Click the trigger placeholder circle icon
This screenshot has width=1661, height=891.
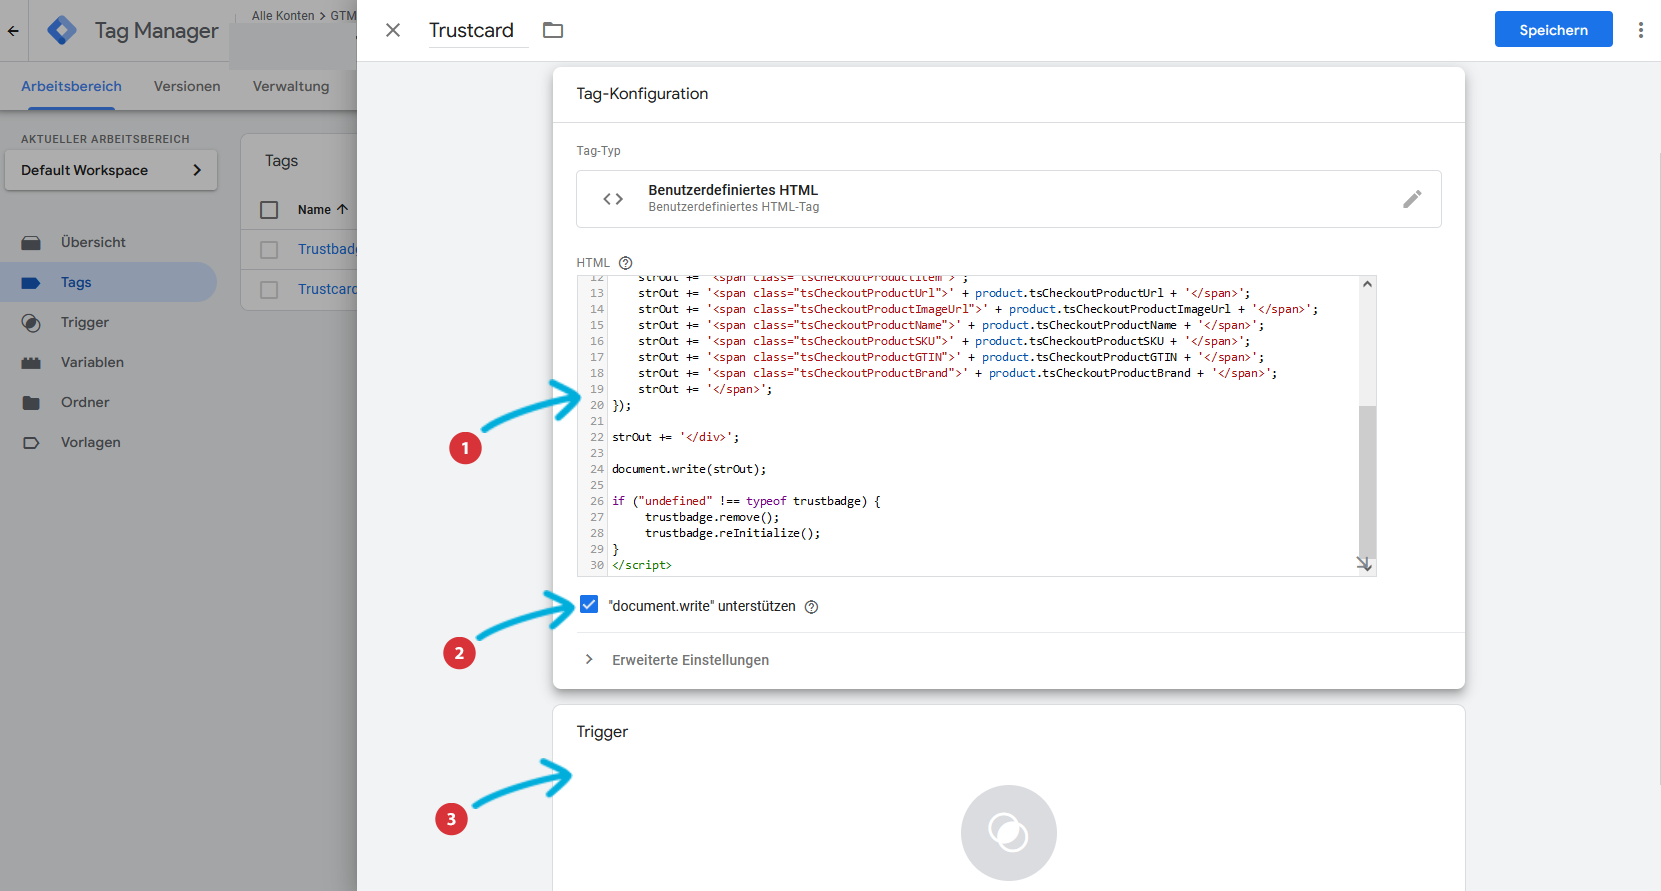1008,832
